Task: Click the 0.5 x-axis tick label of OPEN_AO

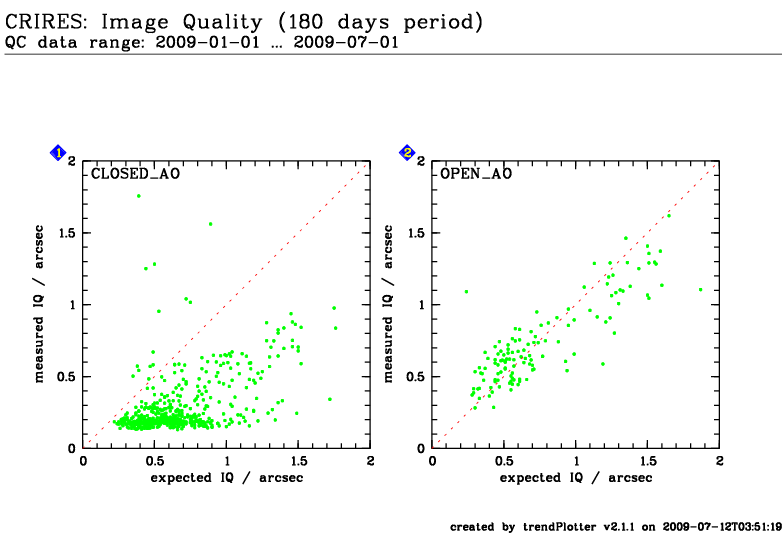Action: [x=504, y=461]
